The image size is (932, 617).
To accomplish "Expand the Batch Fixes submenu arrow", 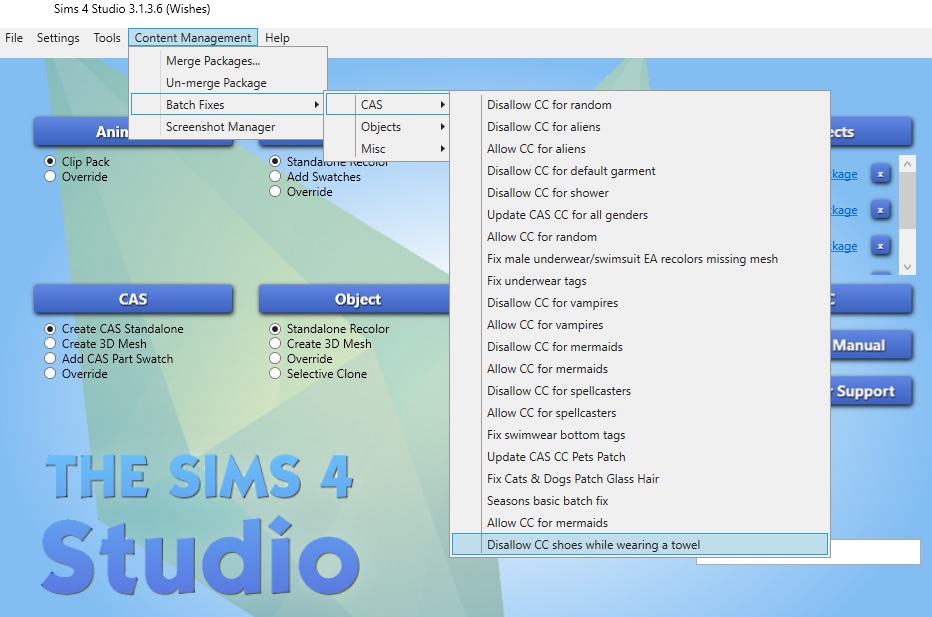I will coord(316,105).
